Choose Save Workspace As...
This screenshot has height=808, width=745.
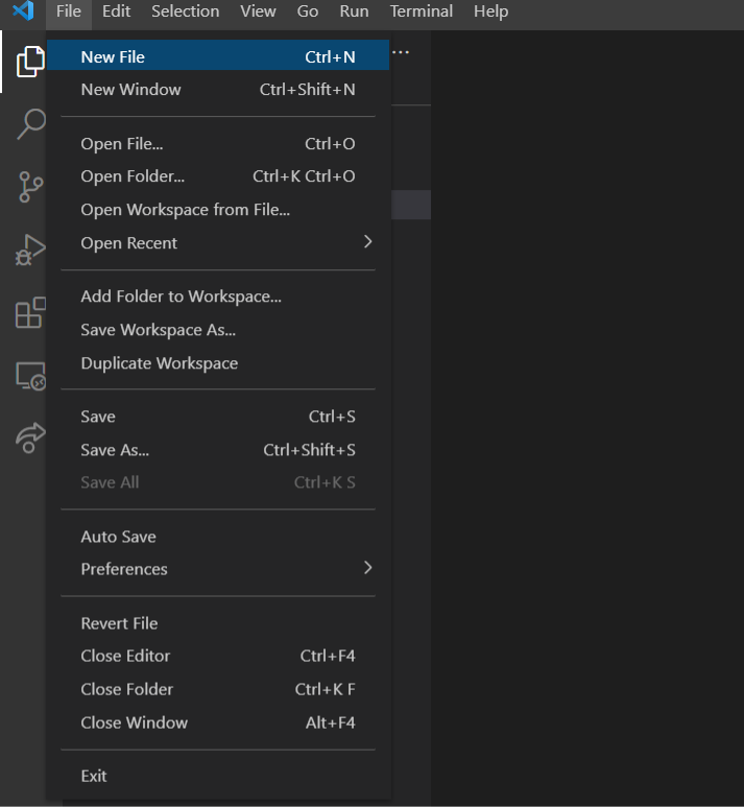218,330
